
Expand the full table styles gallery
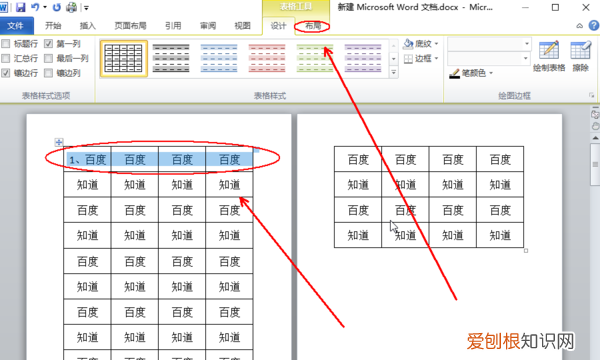393,72
